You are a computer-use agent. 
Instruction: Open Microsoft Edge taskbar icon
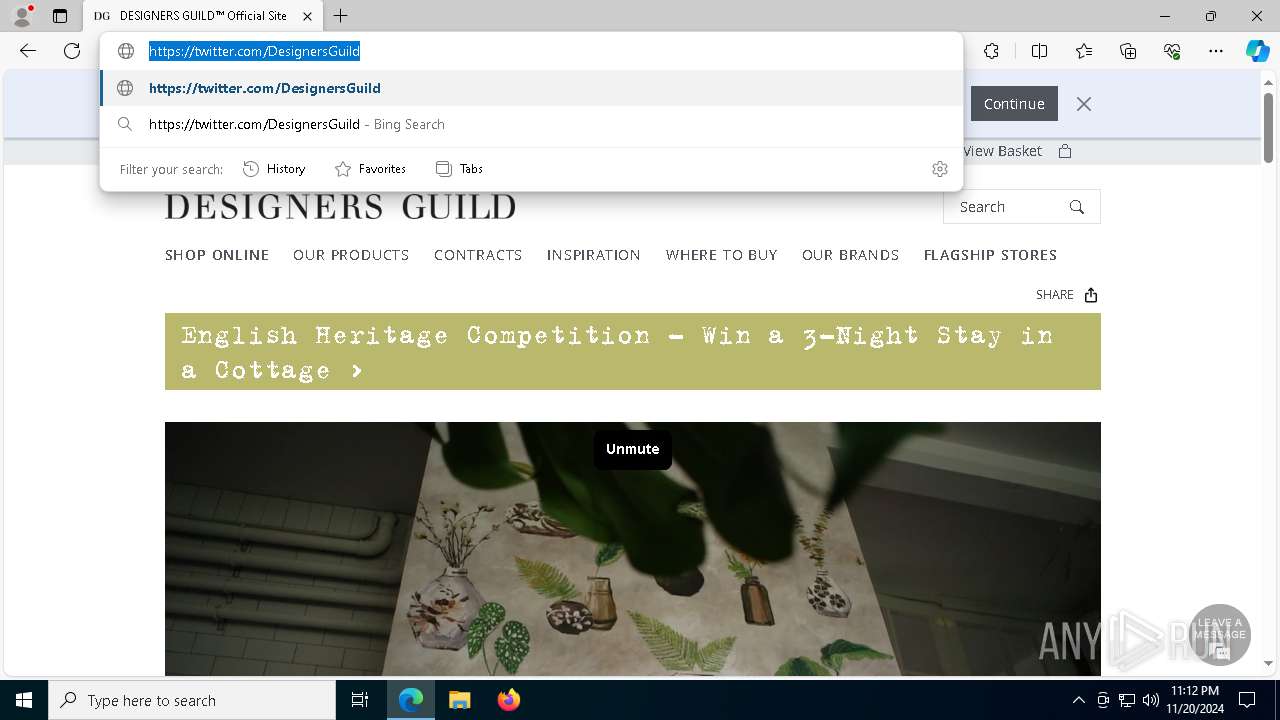click(411, 700)
